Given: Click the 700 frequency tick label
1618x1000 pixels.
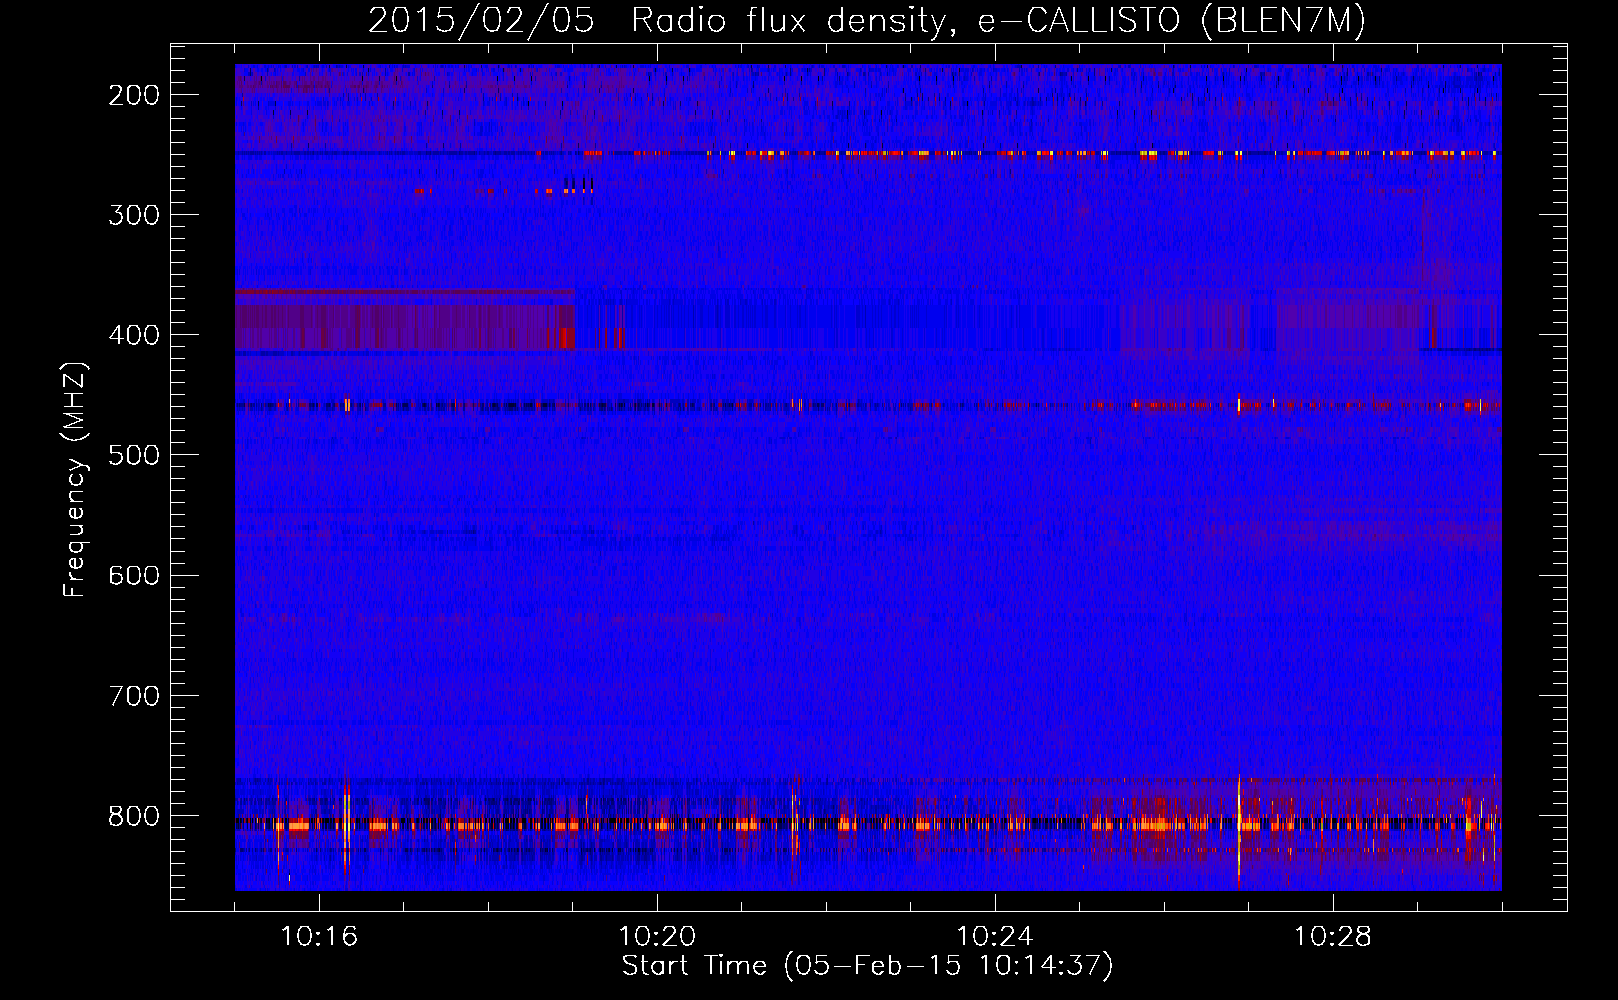Looking at the screenshot, I should (x=134, y=695).
